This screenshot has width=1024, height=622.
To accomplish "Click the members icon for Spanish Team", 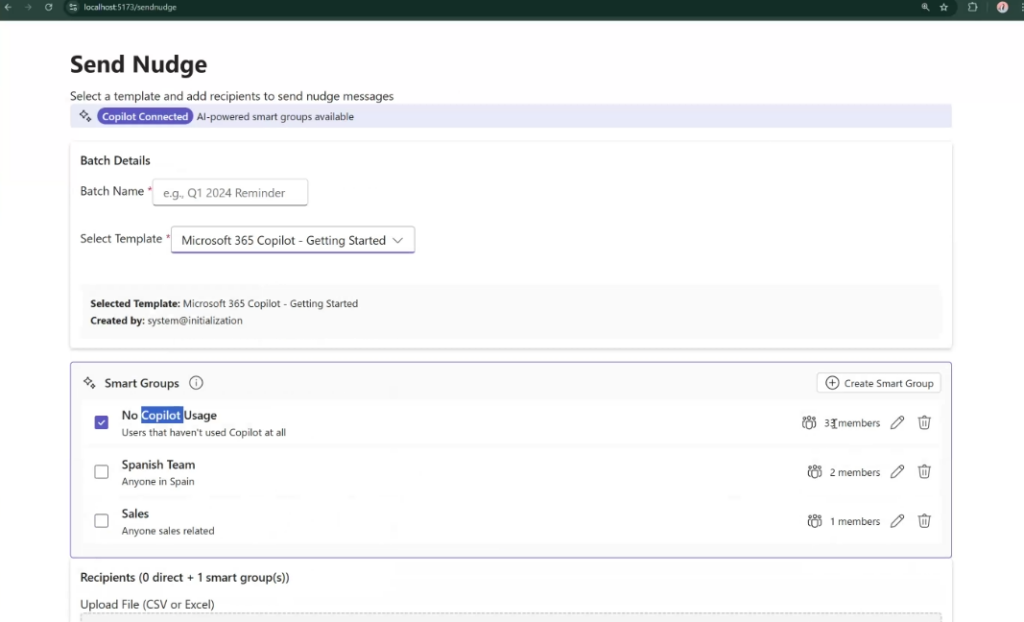I will click(815, 472).
